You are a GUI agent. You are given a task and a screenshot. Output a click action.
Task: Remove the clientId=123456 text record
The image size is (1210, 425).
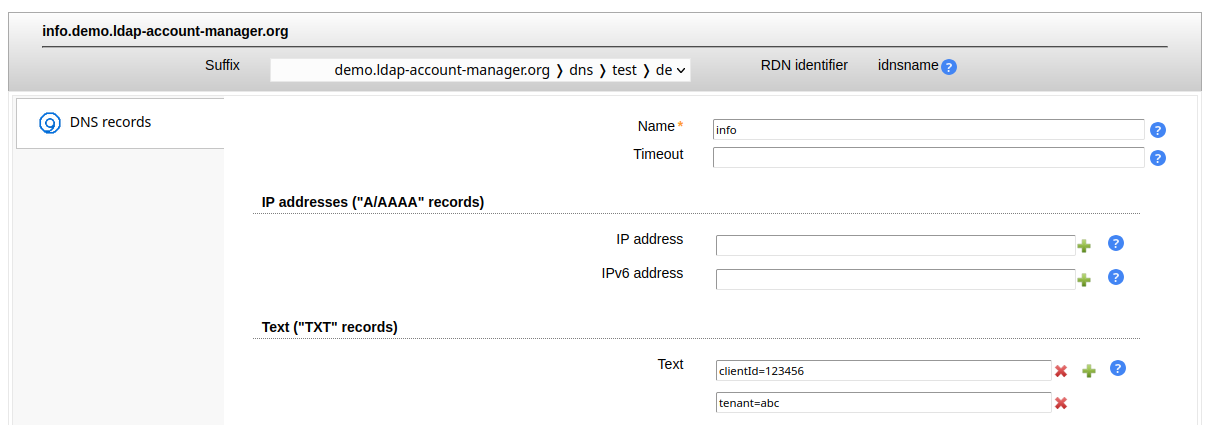(x=1061, y=371)
